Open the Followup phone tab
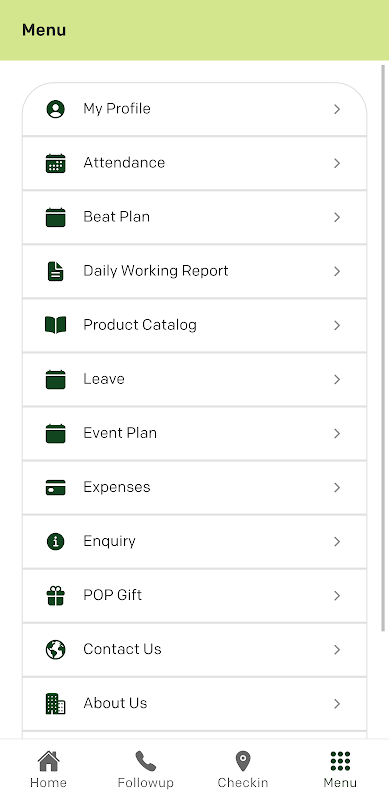Viewport: 389px width, 800px height. coord(145,769)
